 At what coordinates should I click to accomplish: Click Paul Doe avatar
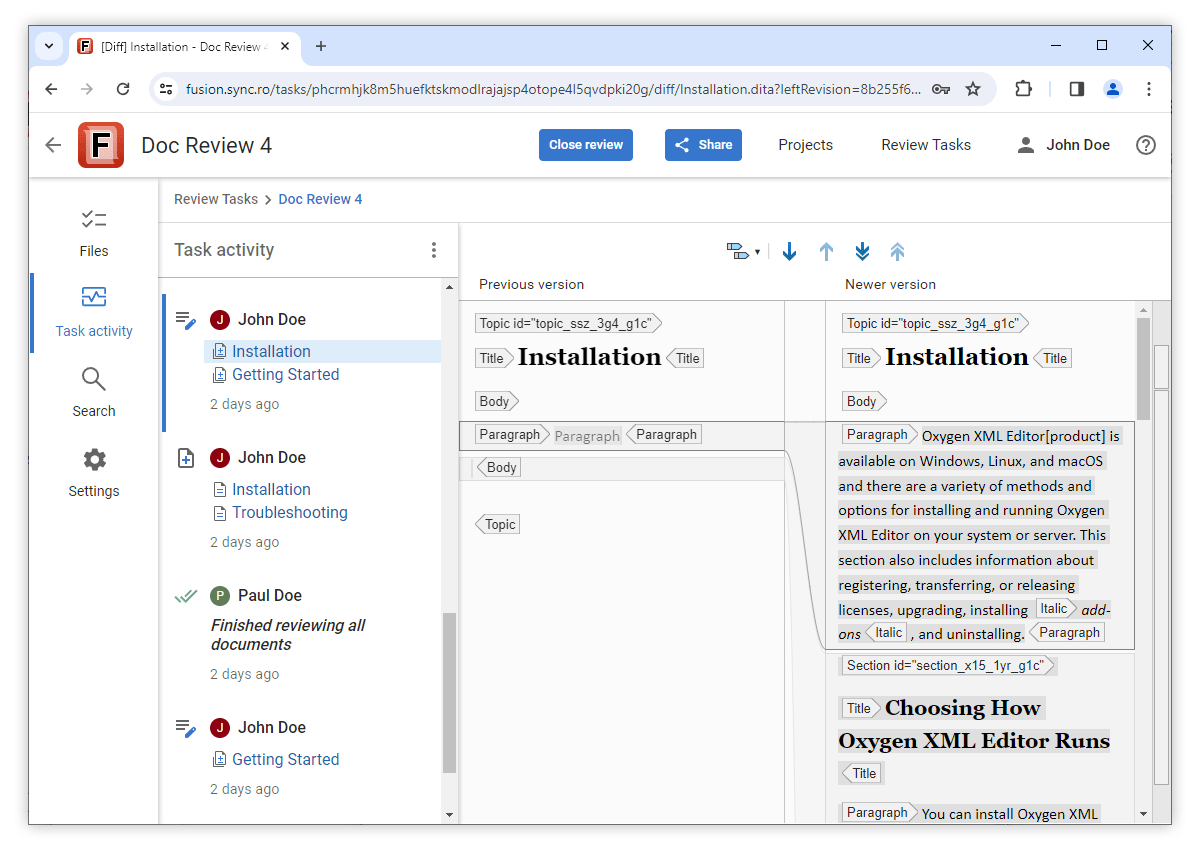pos(220,596)
